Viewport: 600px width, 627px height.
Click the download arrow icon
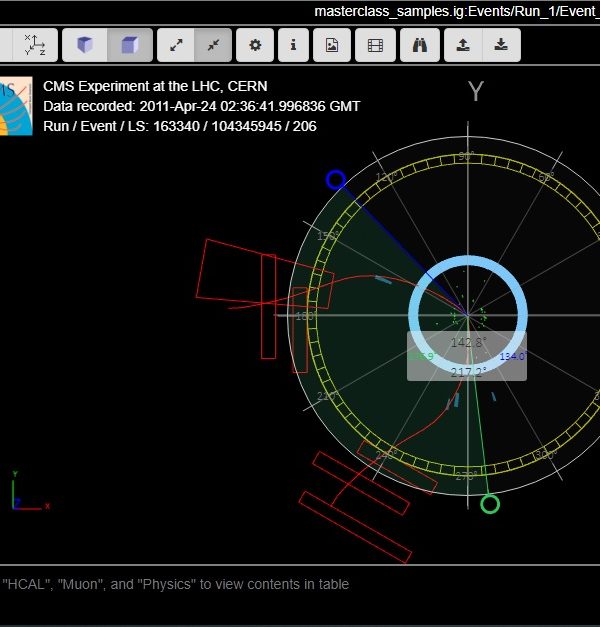(500, 45)
